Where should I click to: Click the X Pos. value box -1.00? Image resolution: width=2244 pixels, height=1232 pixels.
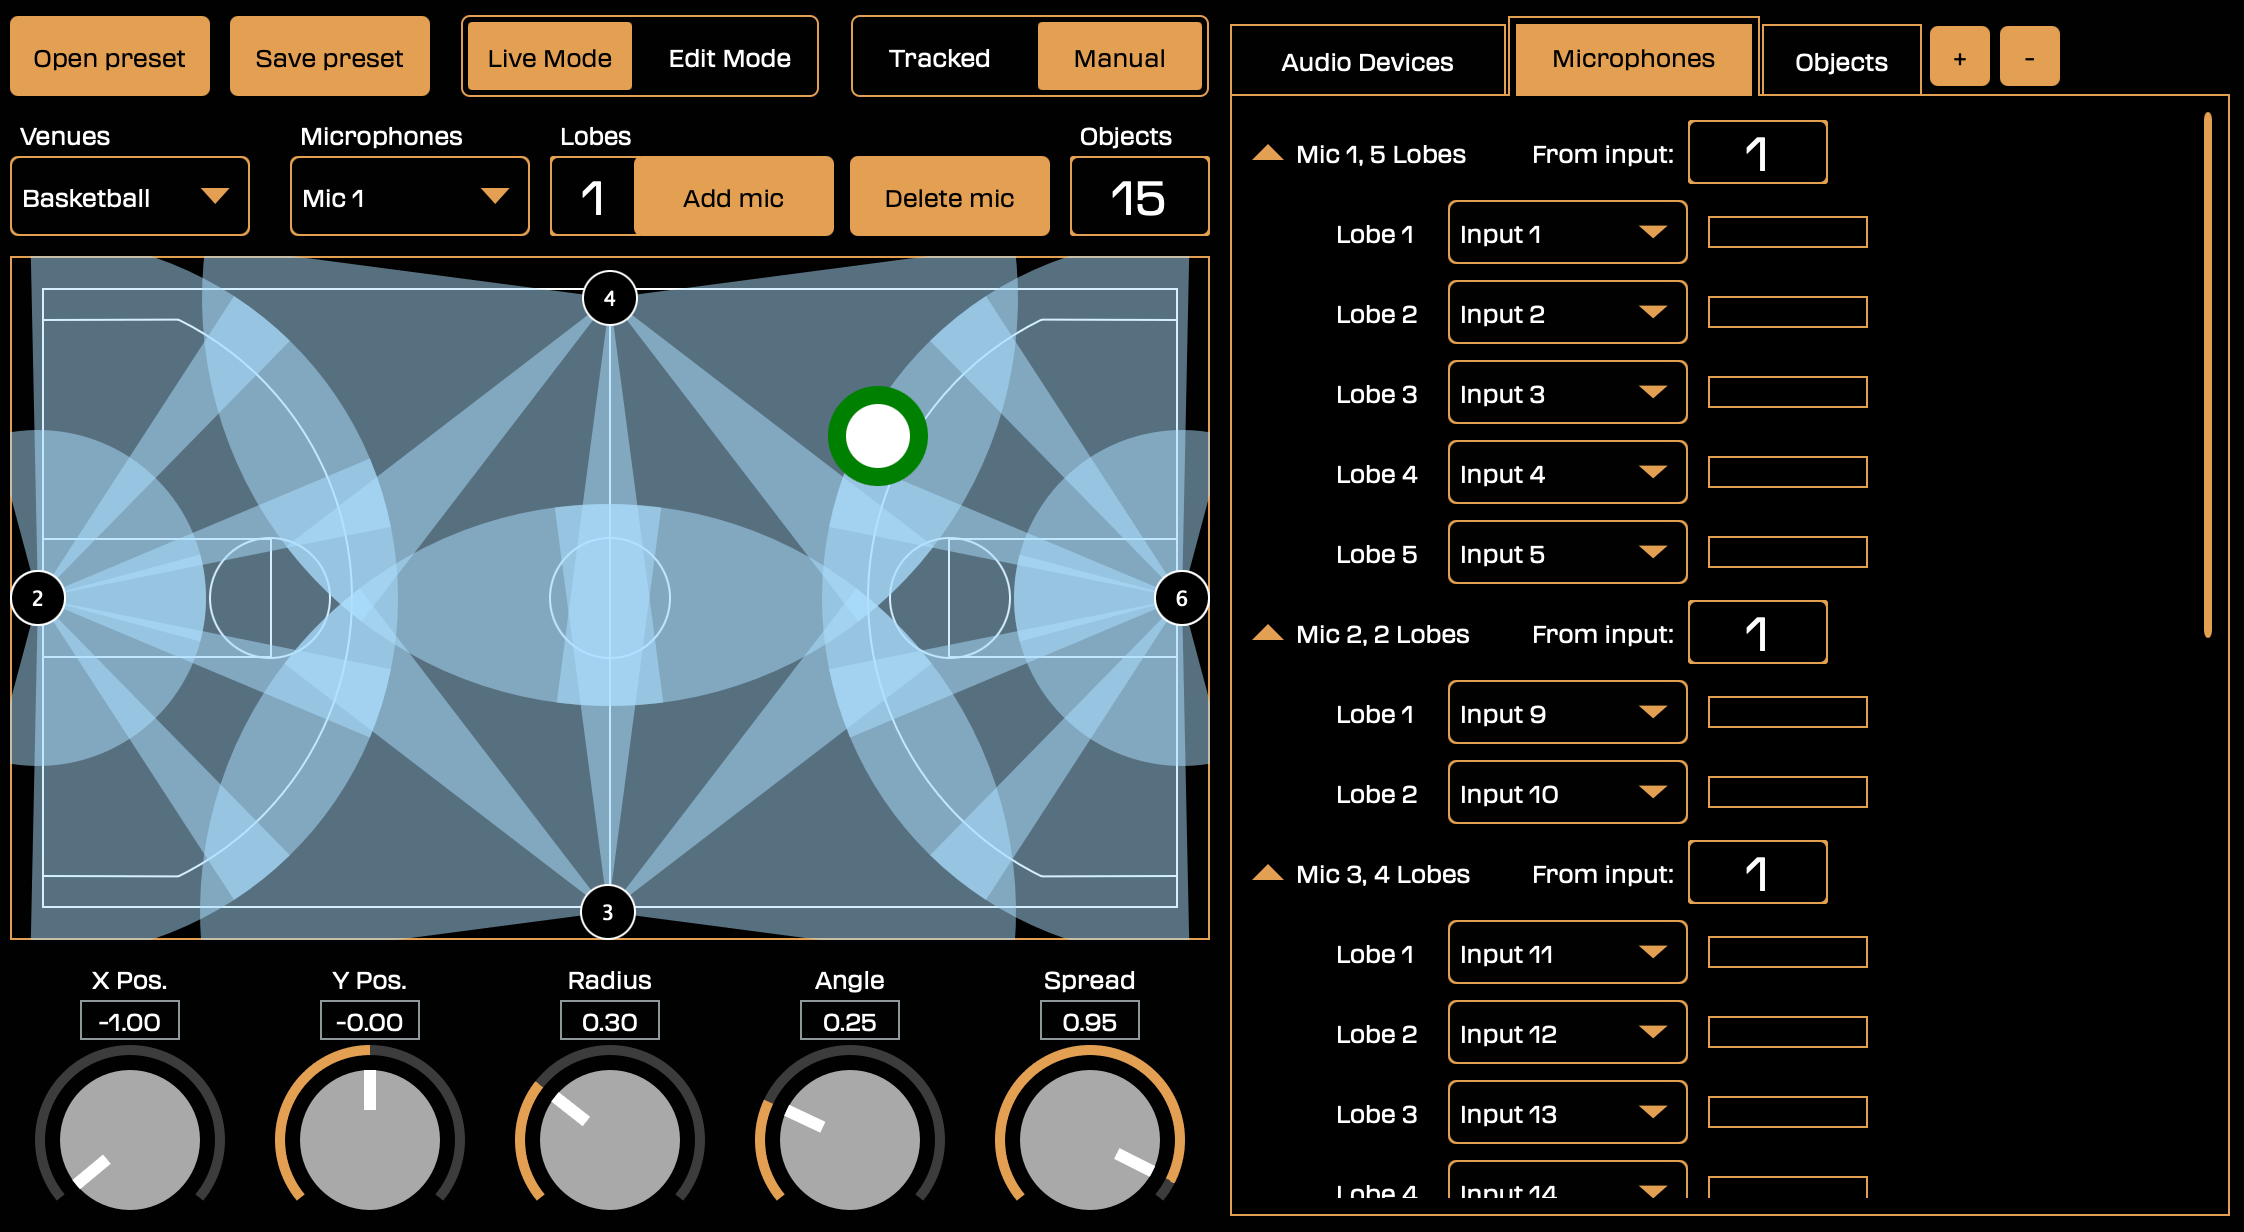click(x=130, y=1021)
